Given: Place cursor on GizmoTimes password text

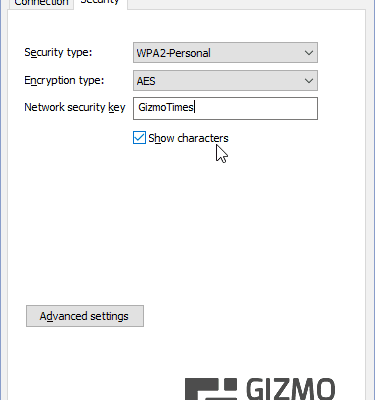Looking at the screenshot, I should (x=166, y=107).
